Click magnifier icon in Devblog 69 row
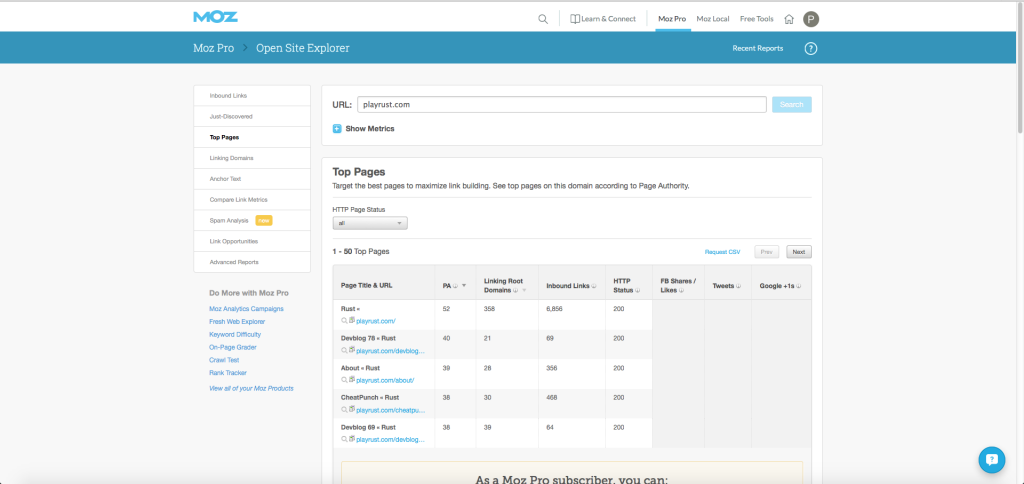Screen dimensions: 1024x484 point(344,440)
